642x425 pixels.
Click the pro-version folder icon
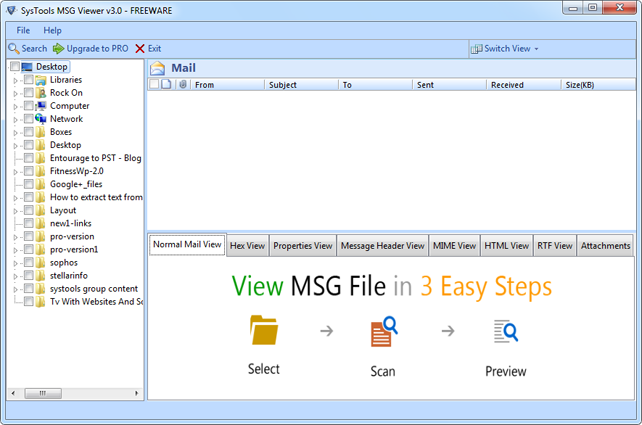pyautogui.click(x=41, y=237)
